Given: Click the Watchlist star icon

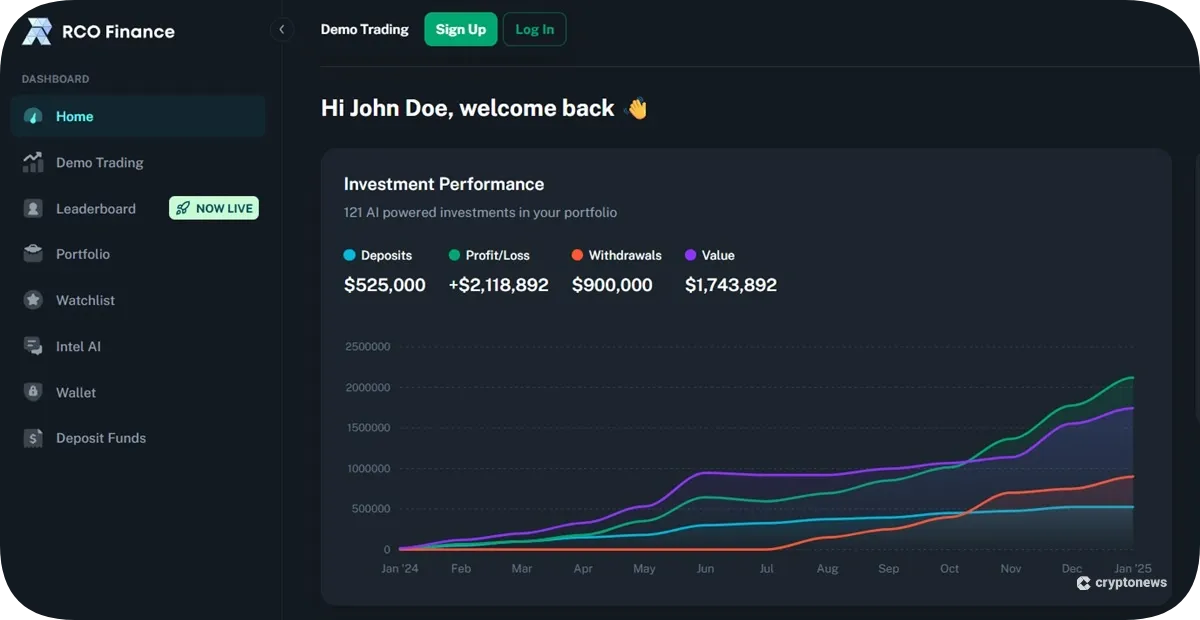Looking at the screenshot, I should click(33, 300).
